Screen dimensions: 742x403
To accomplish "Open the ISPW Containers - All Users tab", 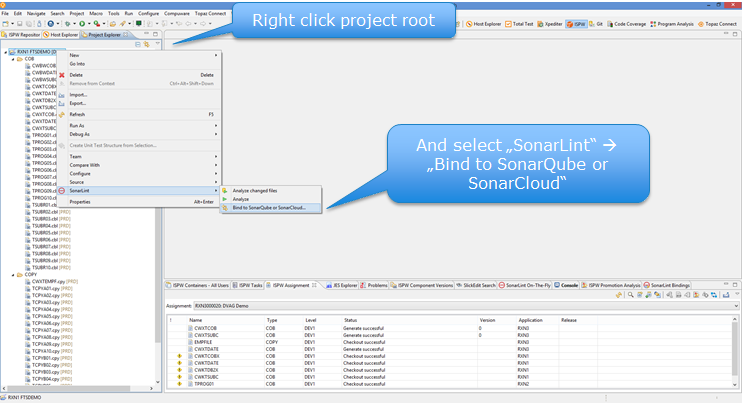I will tap(197, 285).
